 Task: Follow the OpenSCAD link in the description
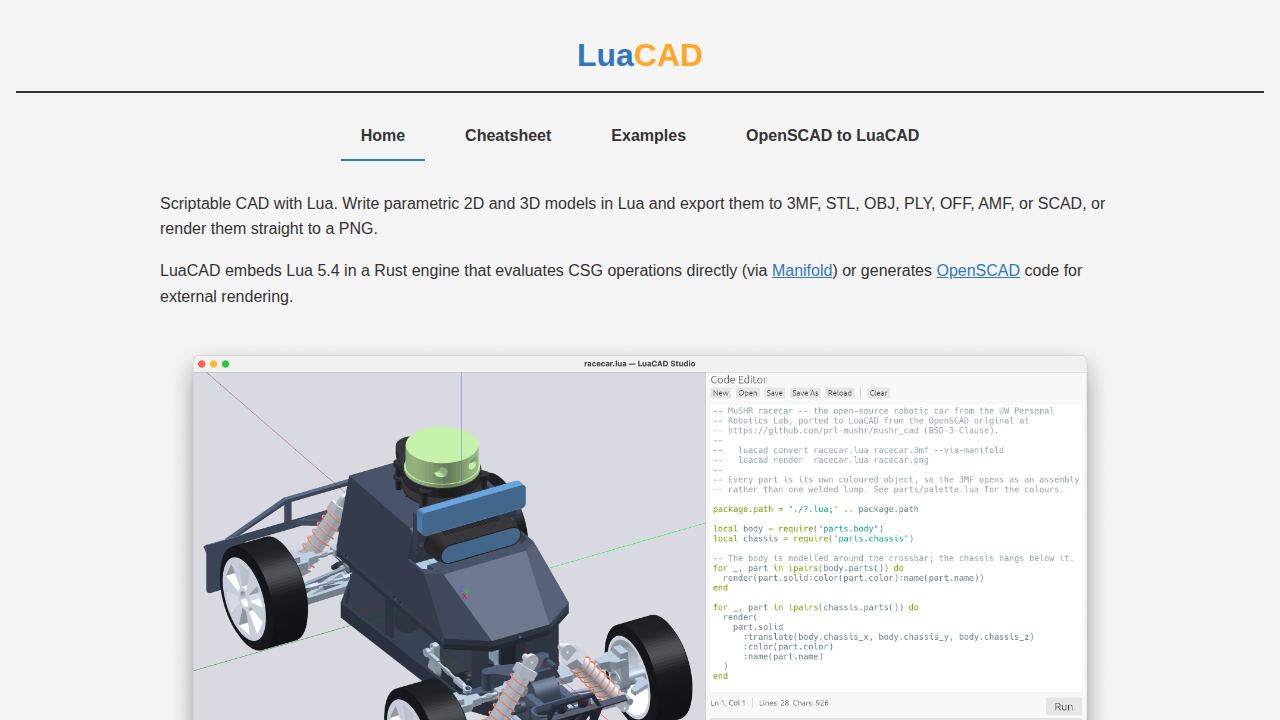click(978, 270)
